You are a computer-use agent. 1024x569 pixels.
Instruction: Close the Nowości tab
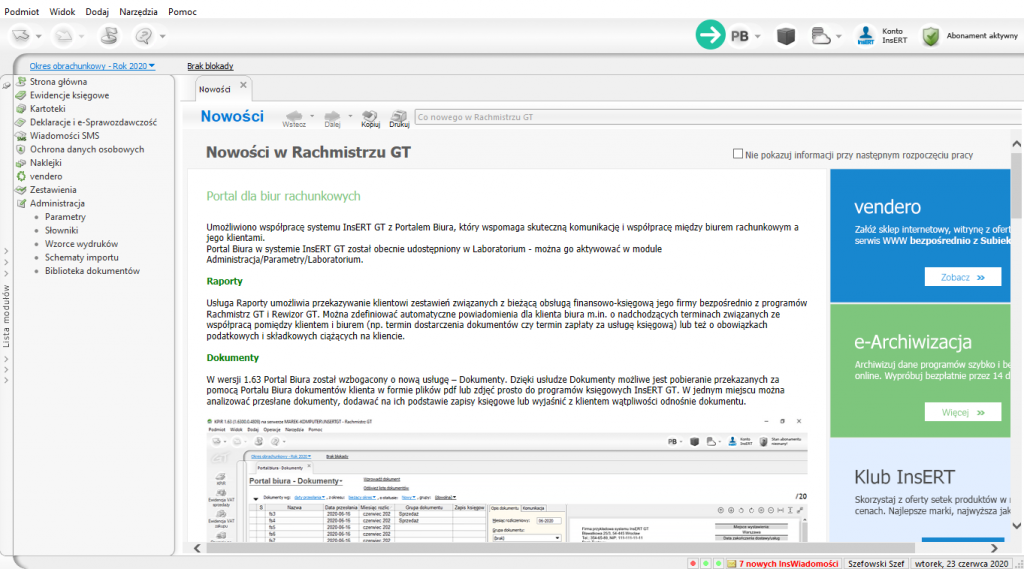(x=243, y=85)
